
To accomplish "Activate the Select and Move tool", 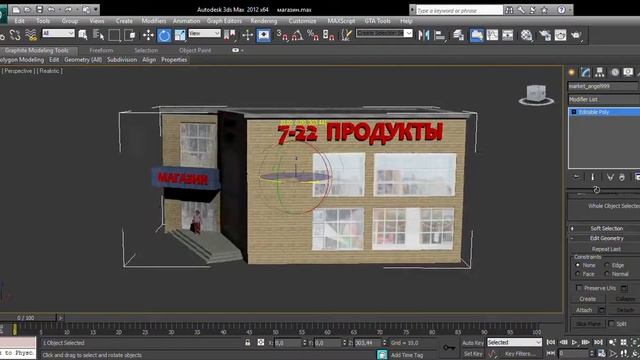I will pyautogui.click(x=148, y=36).
